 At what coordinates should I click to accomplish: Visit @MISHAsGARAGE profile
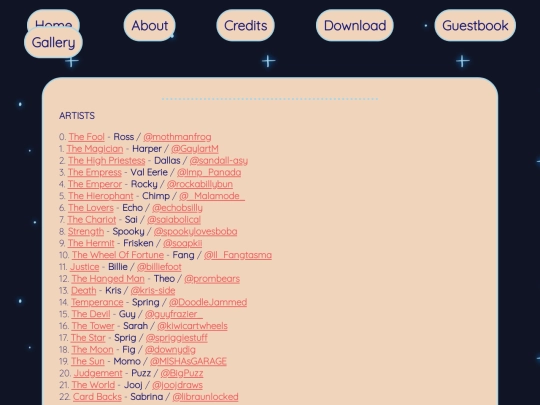click(188, 361)
